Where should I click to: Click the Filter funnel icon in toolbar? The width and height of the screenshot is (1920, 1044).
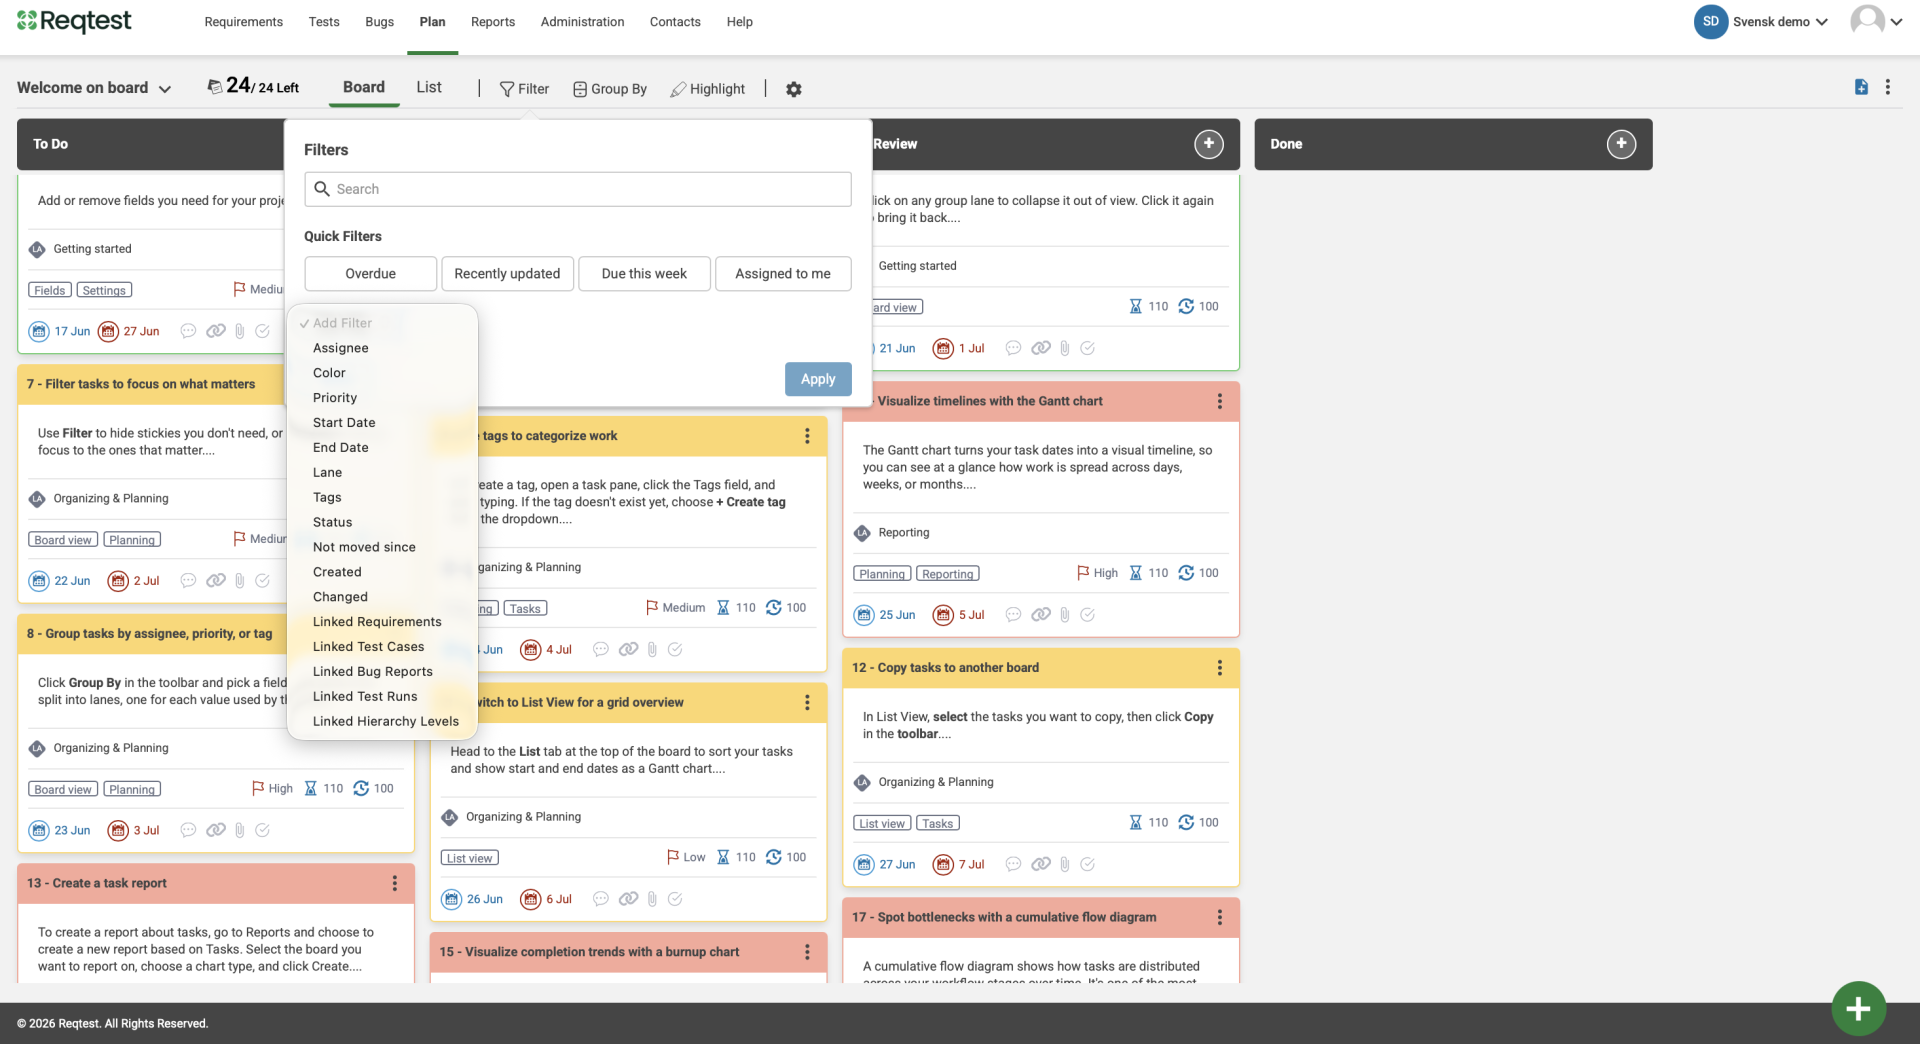coord(507,89)
